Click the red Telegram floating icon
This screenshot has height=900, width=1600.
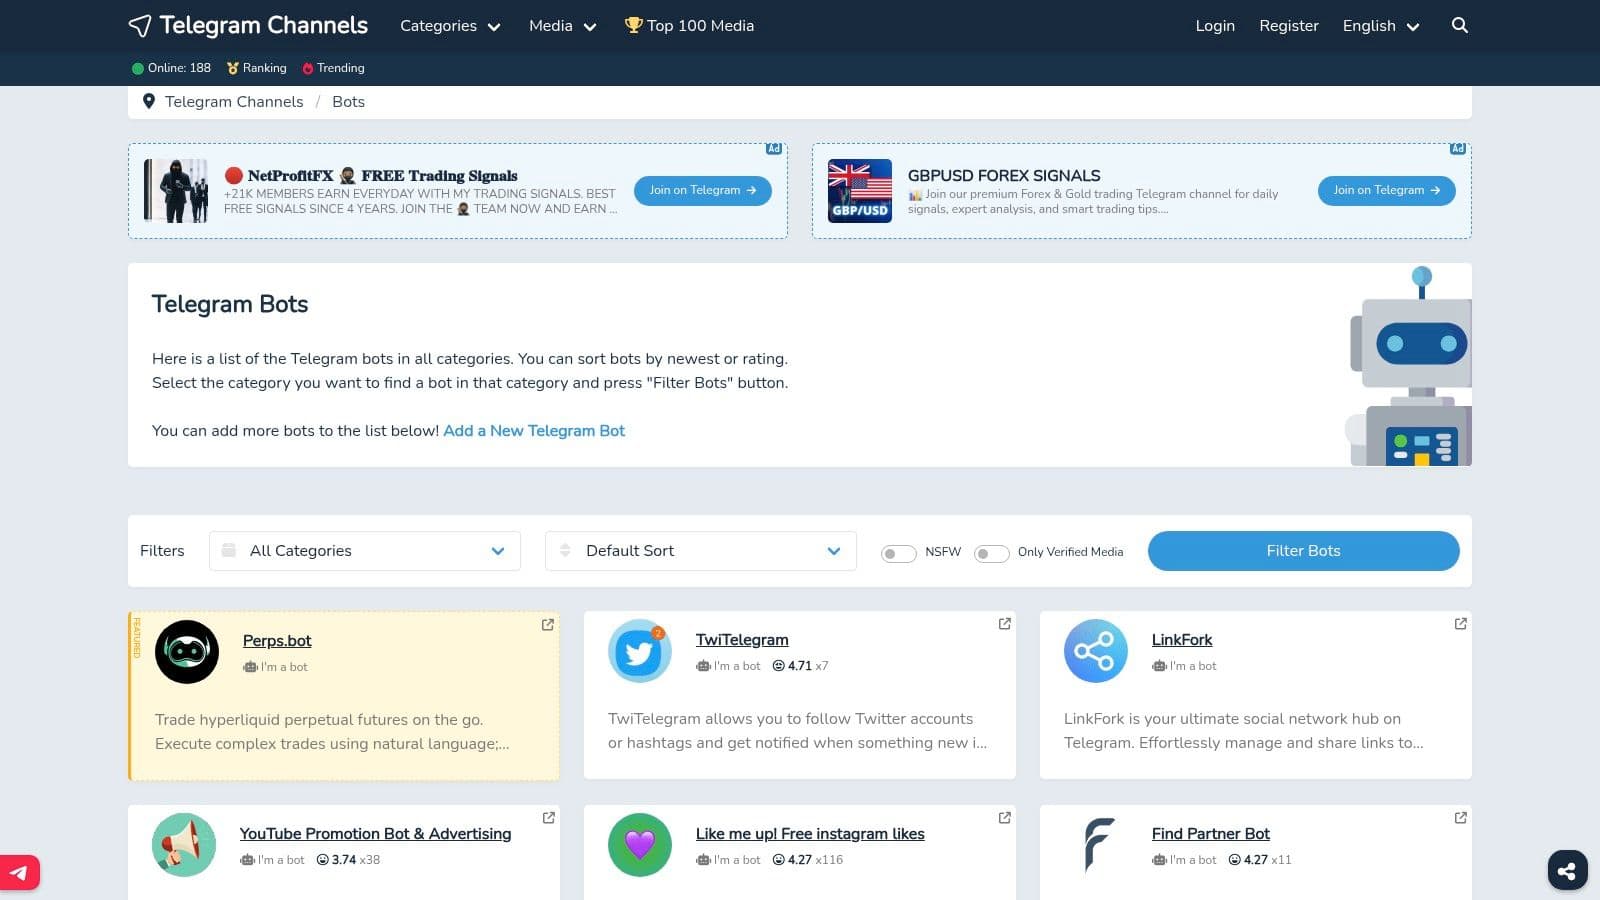pos(19,873)
